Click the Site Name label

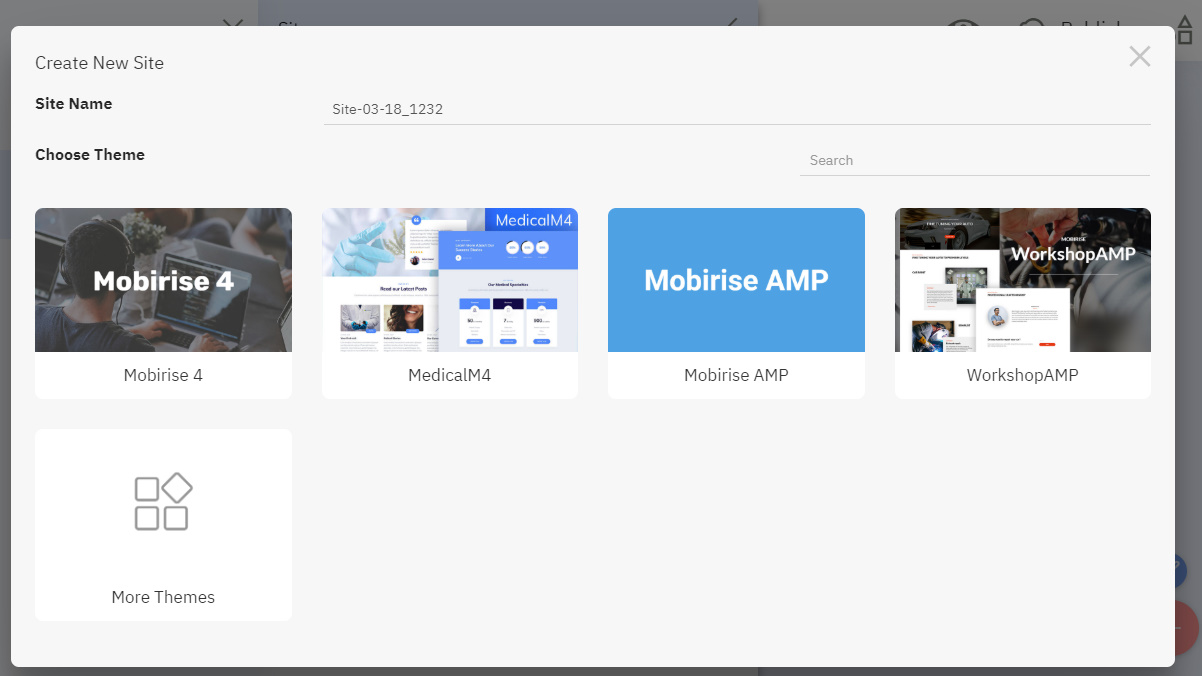(x=74, y=104)
